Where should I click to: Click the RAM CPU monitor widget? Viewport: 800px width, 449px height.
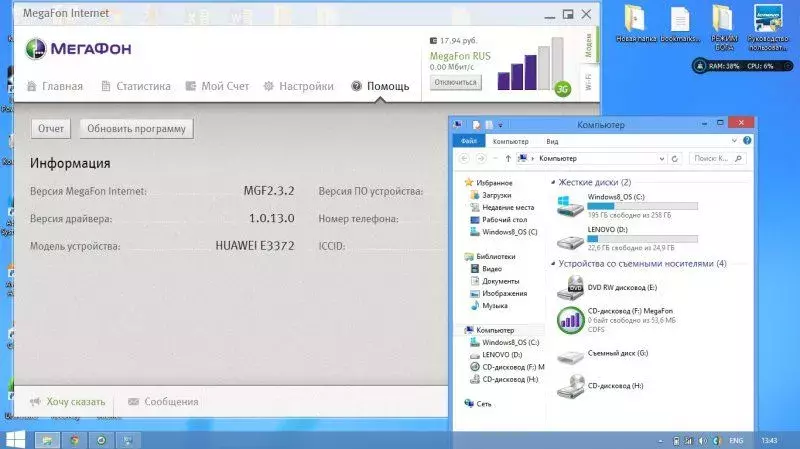pos(742,66)
